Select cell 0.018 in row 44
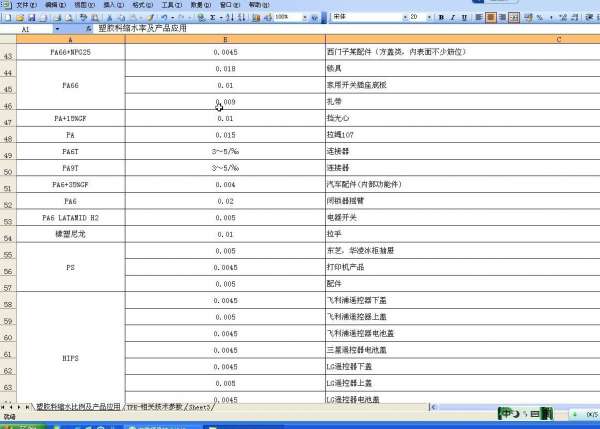This screenshot has height=429, width=600. click(x=225, y=69)
